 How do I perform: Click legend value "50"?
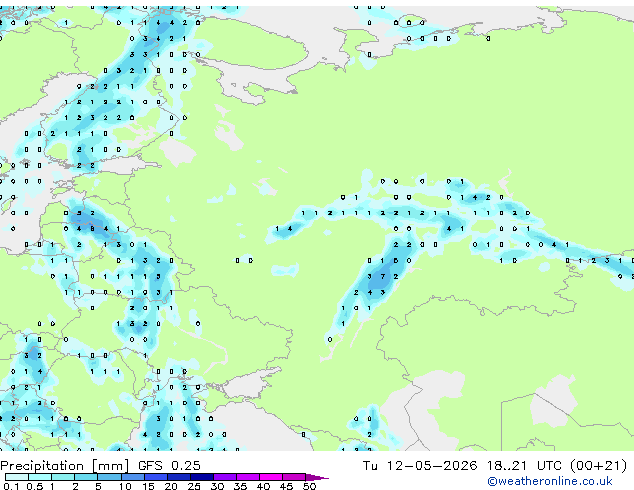[310, 486]
